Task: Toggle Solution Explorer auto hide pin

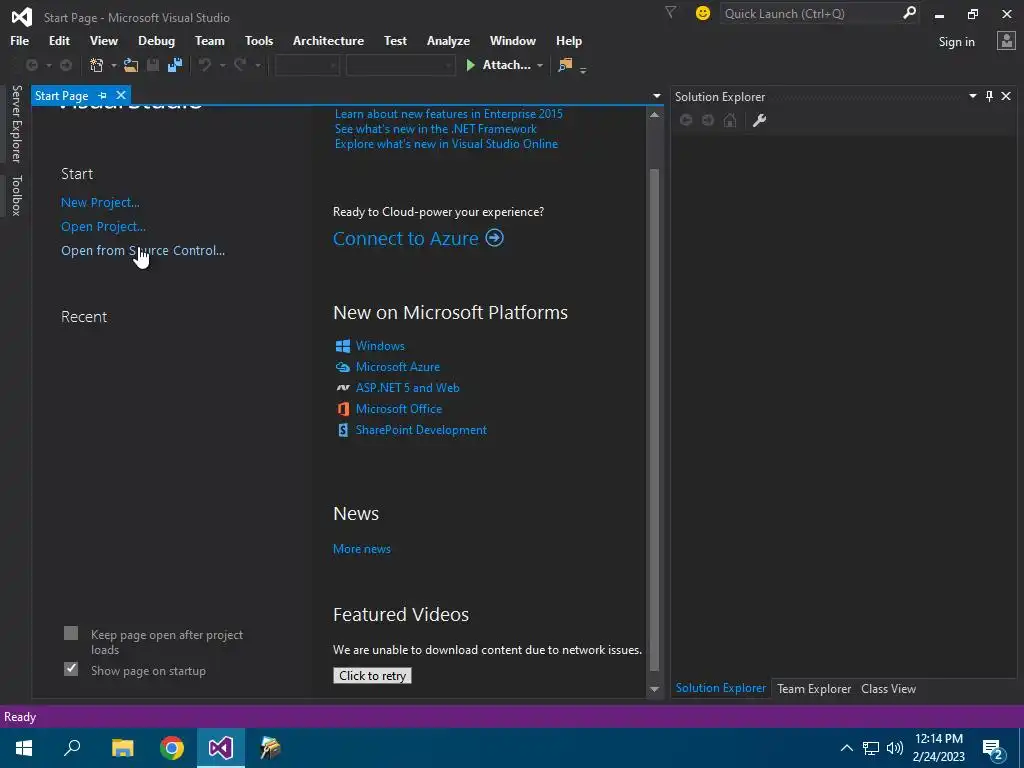Action: [989, 96]
